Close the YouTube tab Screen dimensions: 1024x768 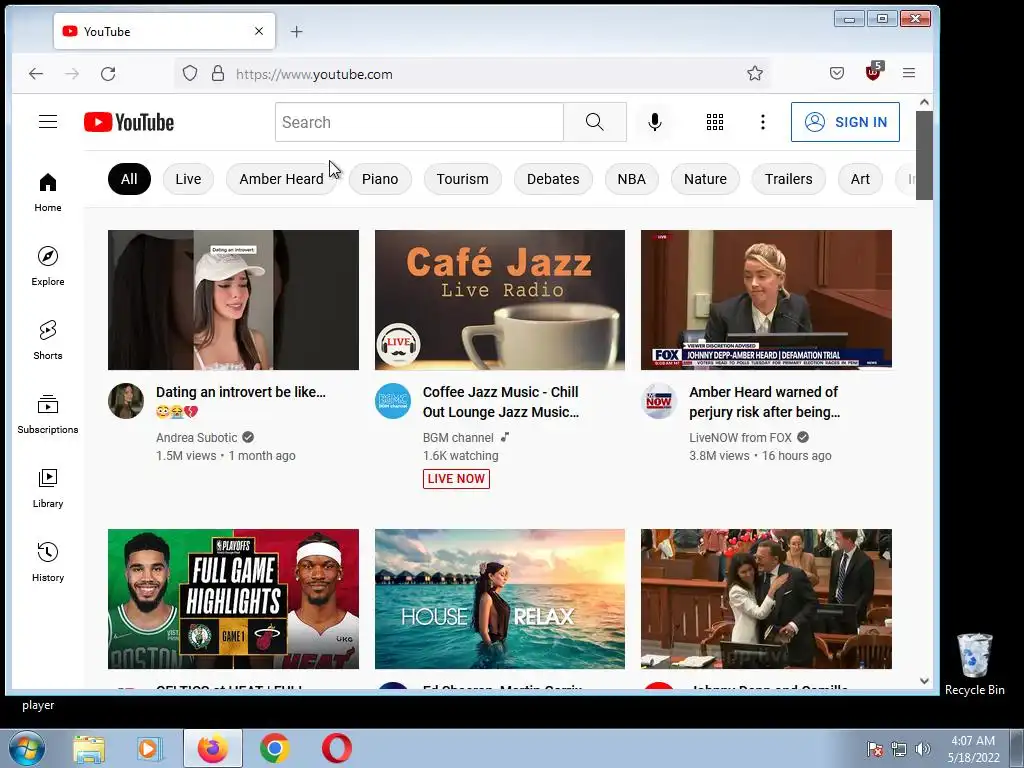259,31
